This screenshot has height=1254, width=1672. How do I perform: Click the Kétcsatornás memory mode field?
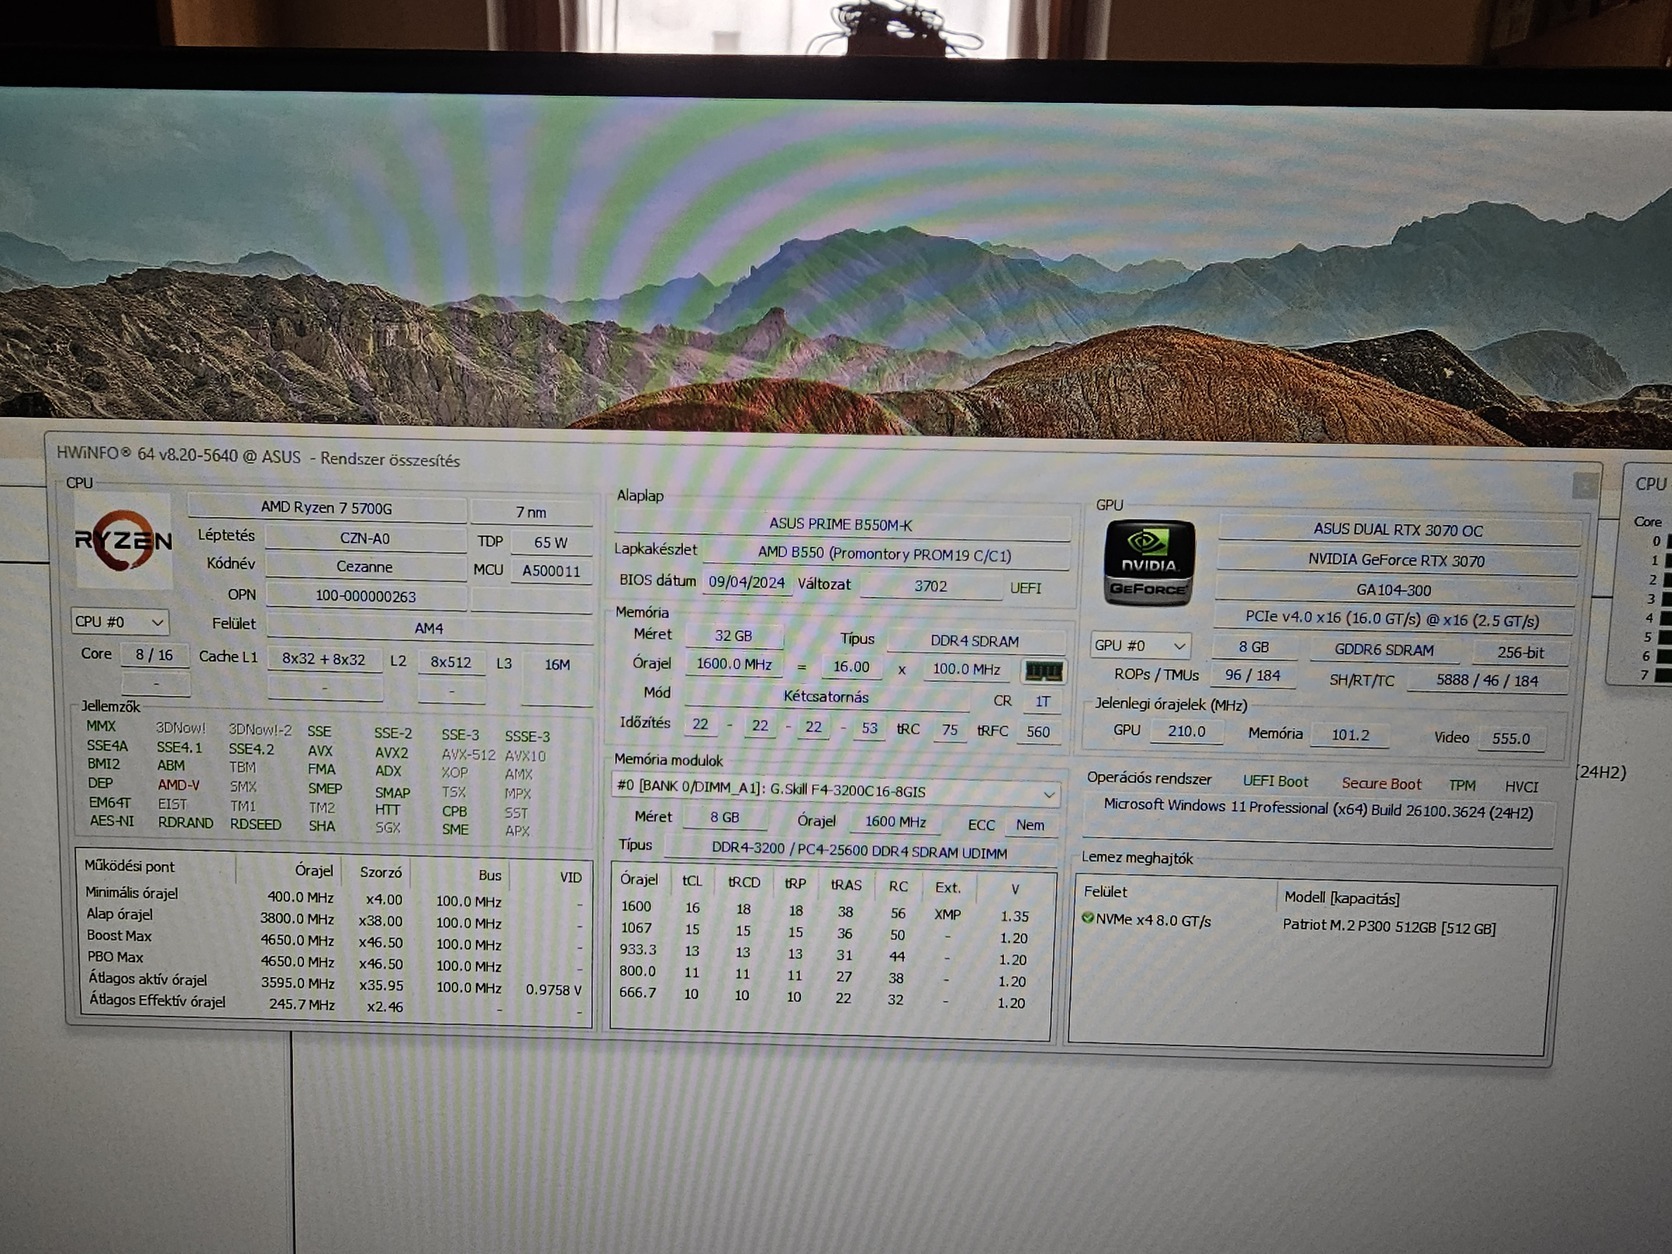826,697
